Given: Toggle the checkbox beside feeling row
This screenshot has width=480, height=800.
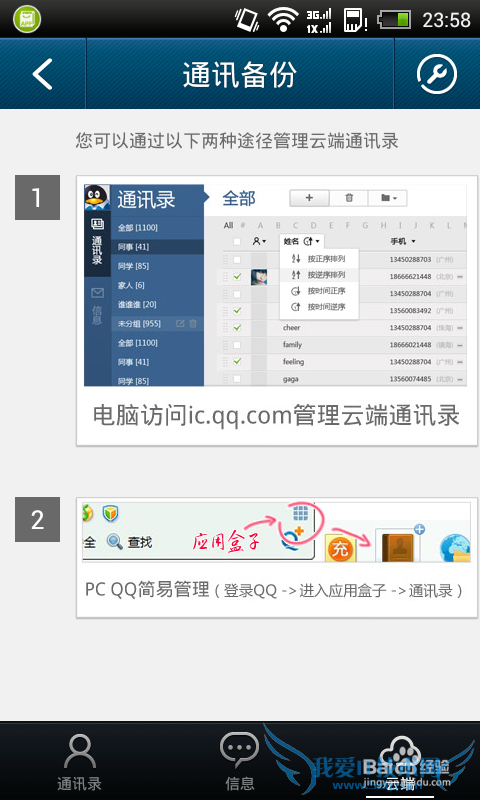Looking at the screenshot, I should [x=237, y=362].
